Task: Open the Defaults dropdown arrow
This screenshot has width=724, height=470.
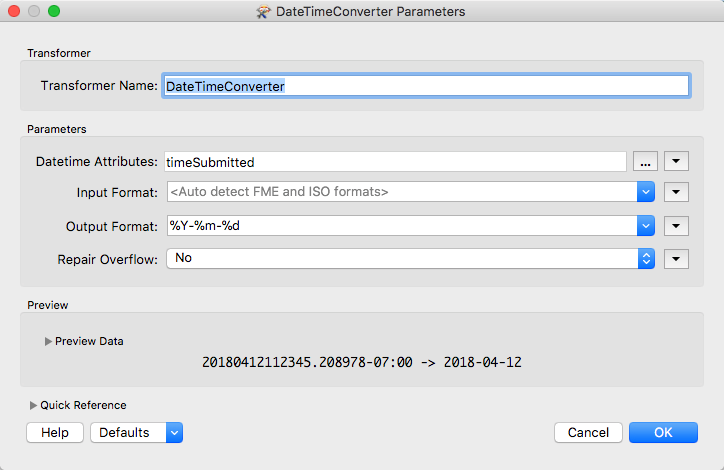Action: 174,433
